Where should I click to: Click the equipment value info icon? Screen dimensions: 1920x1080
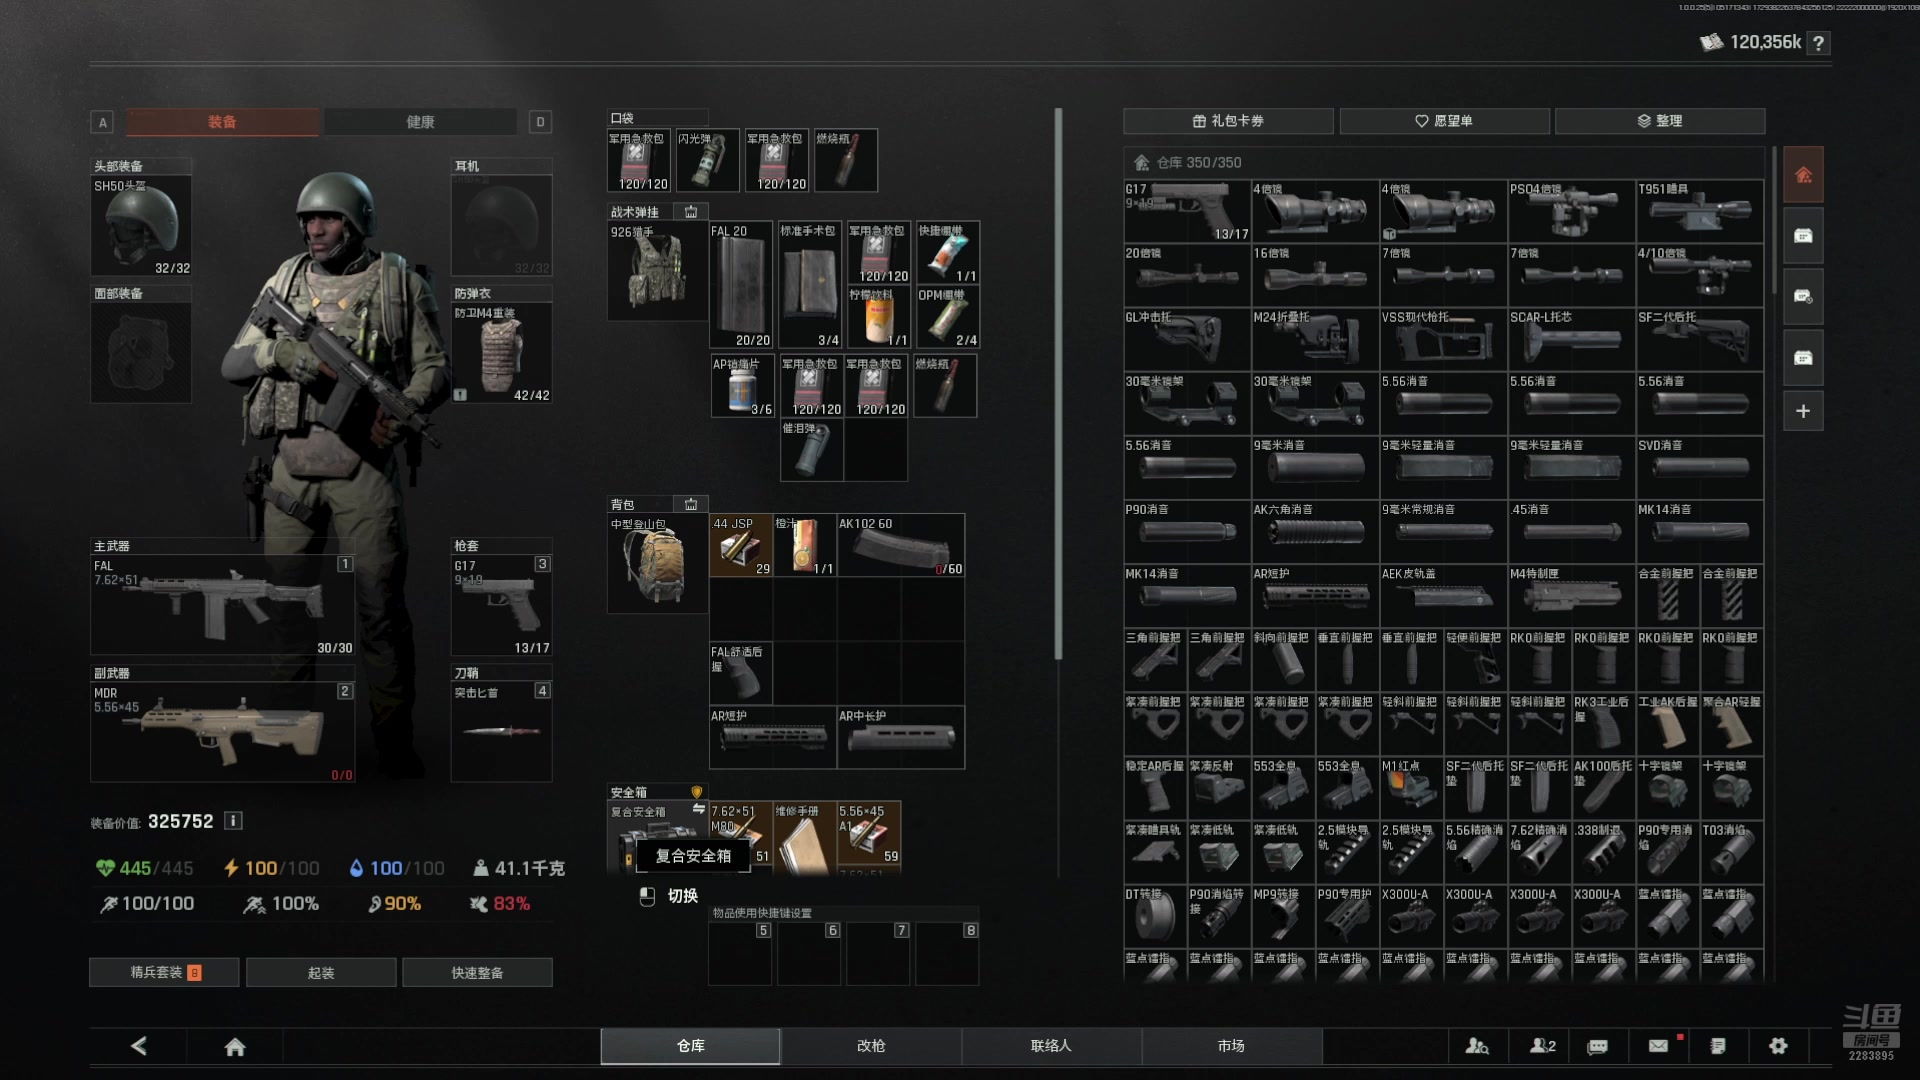[233, 821]
